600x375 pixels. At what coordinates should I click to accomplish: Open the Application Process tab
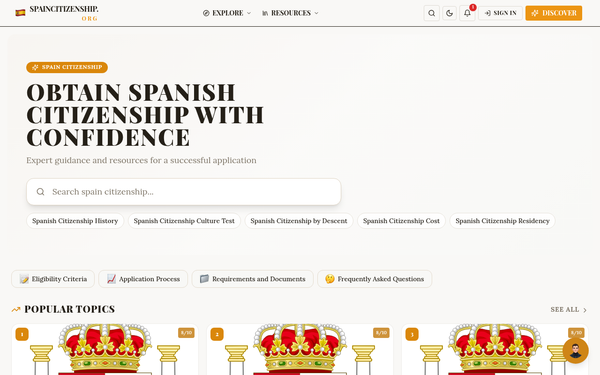[x=143, y=279]
